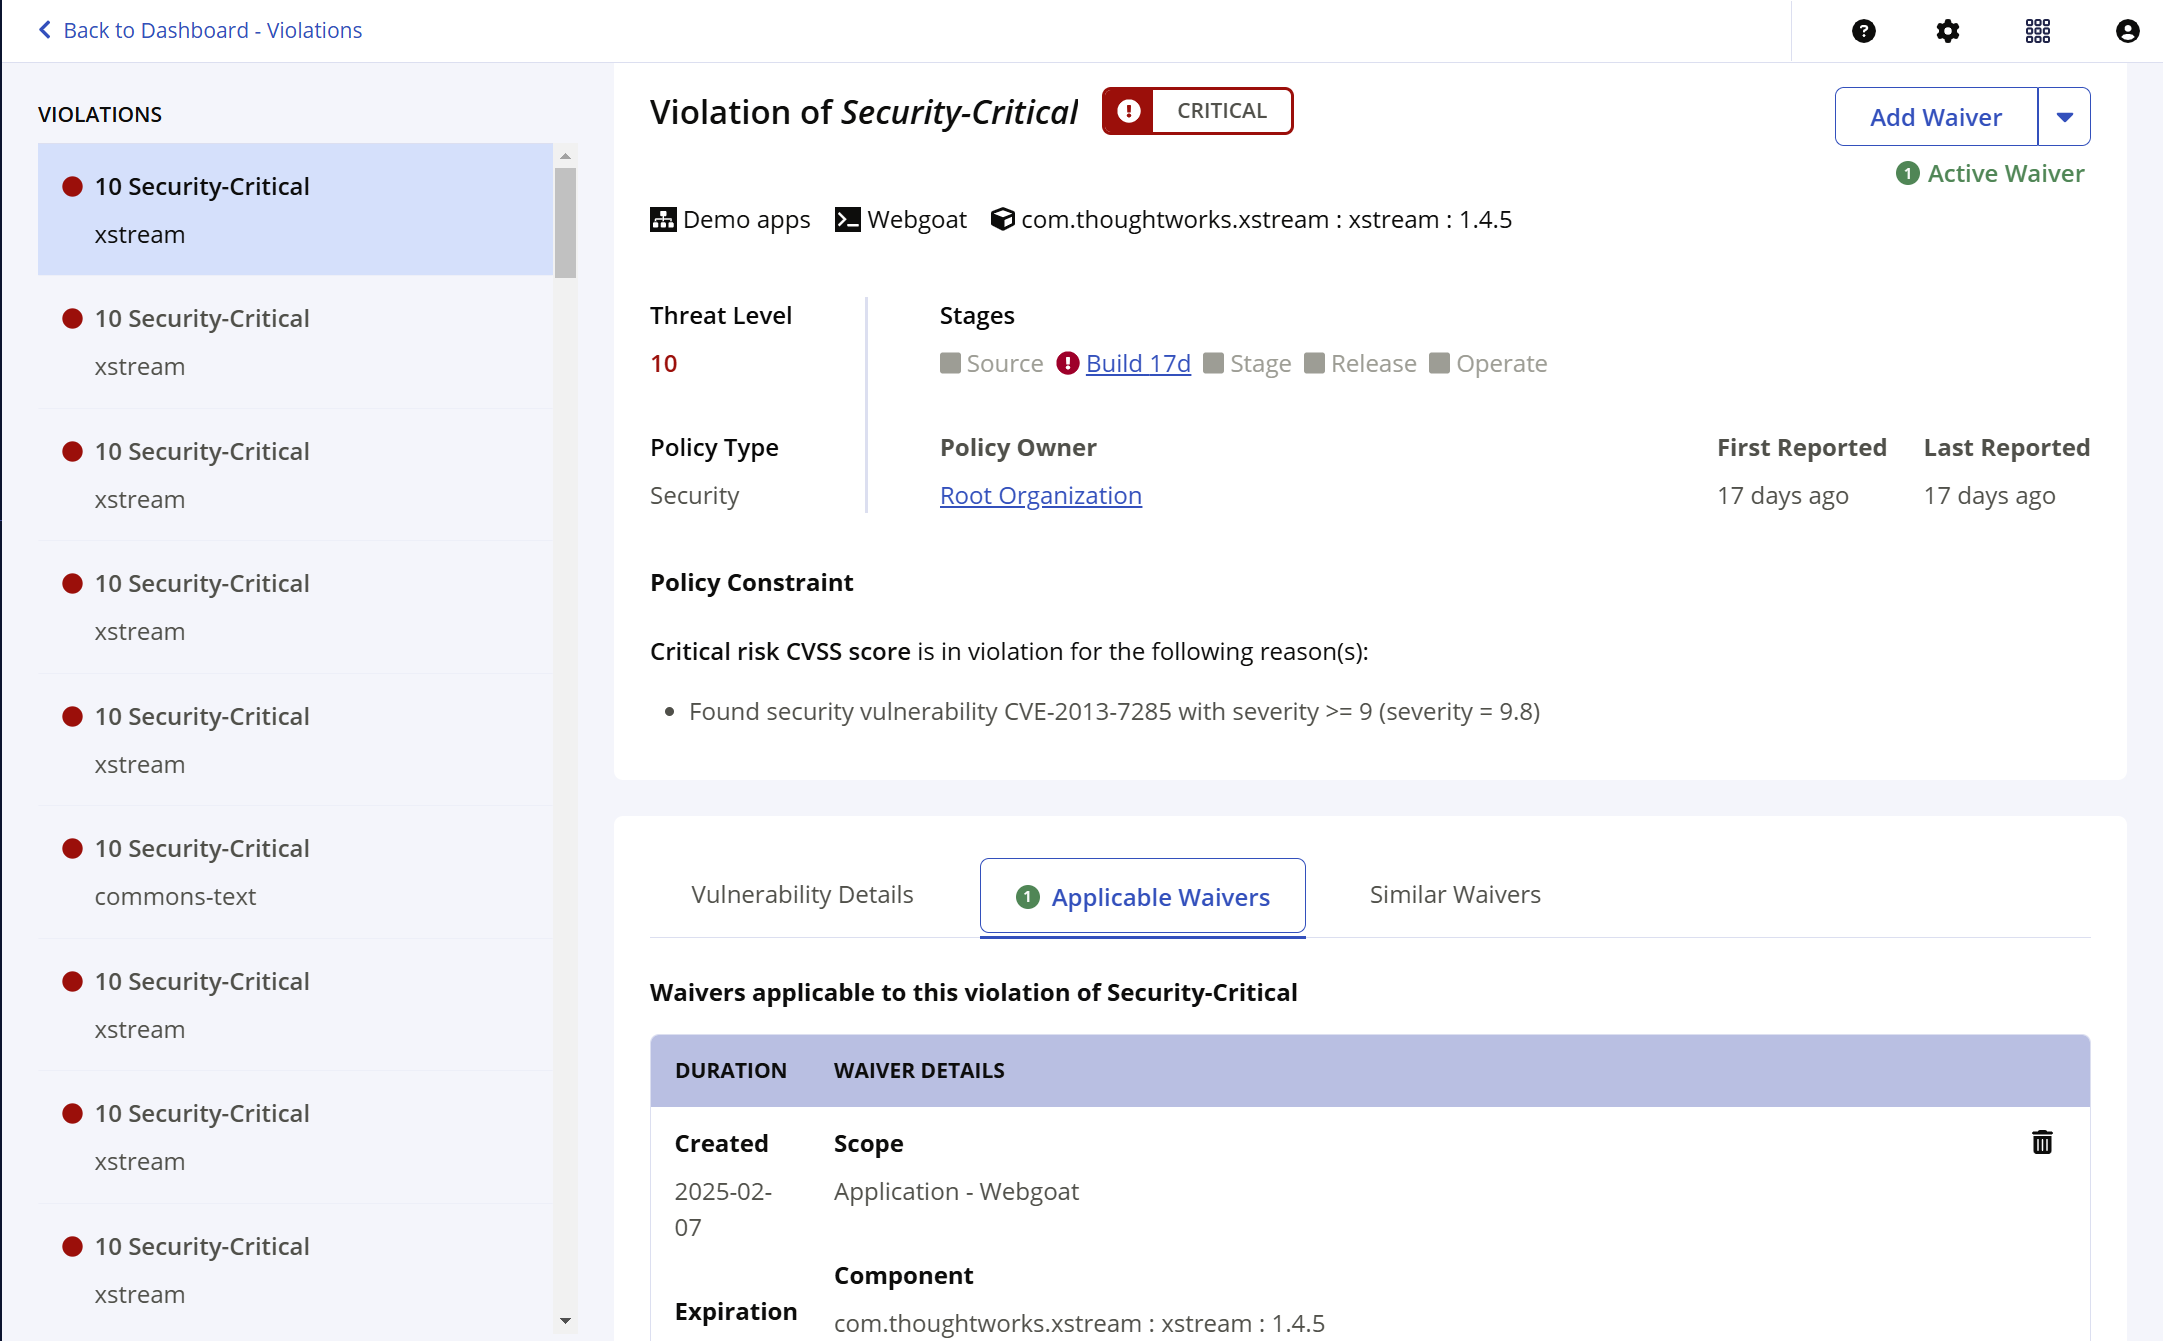Screen dimensions: 2163x1341
Task: Click the Policy Type Security value
Action: click(x=694, y=495)
